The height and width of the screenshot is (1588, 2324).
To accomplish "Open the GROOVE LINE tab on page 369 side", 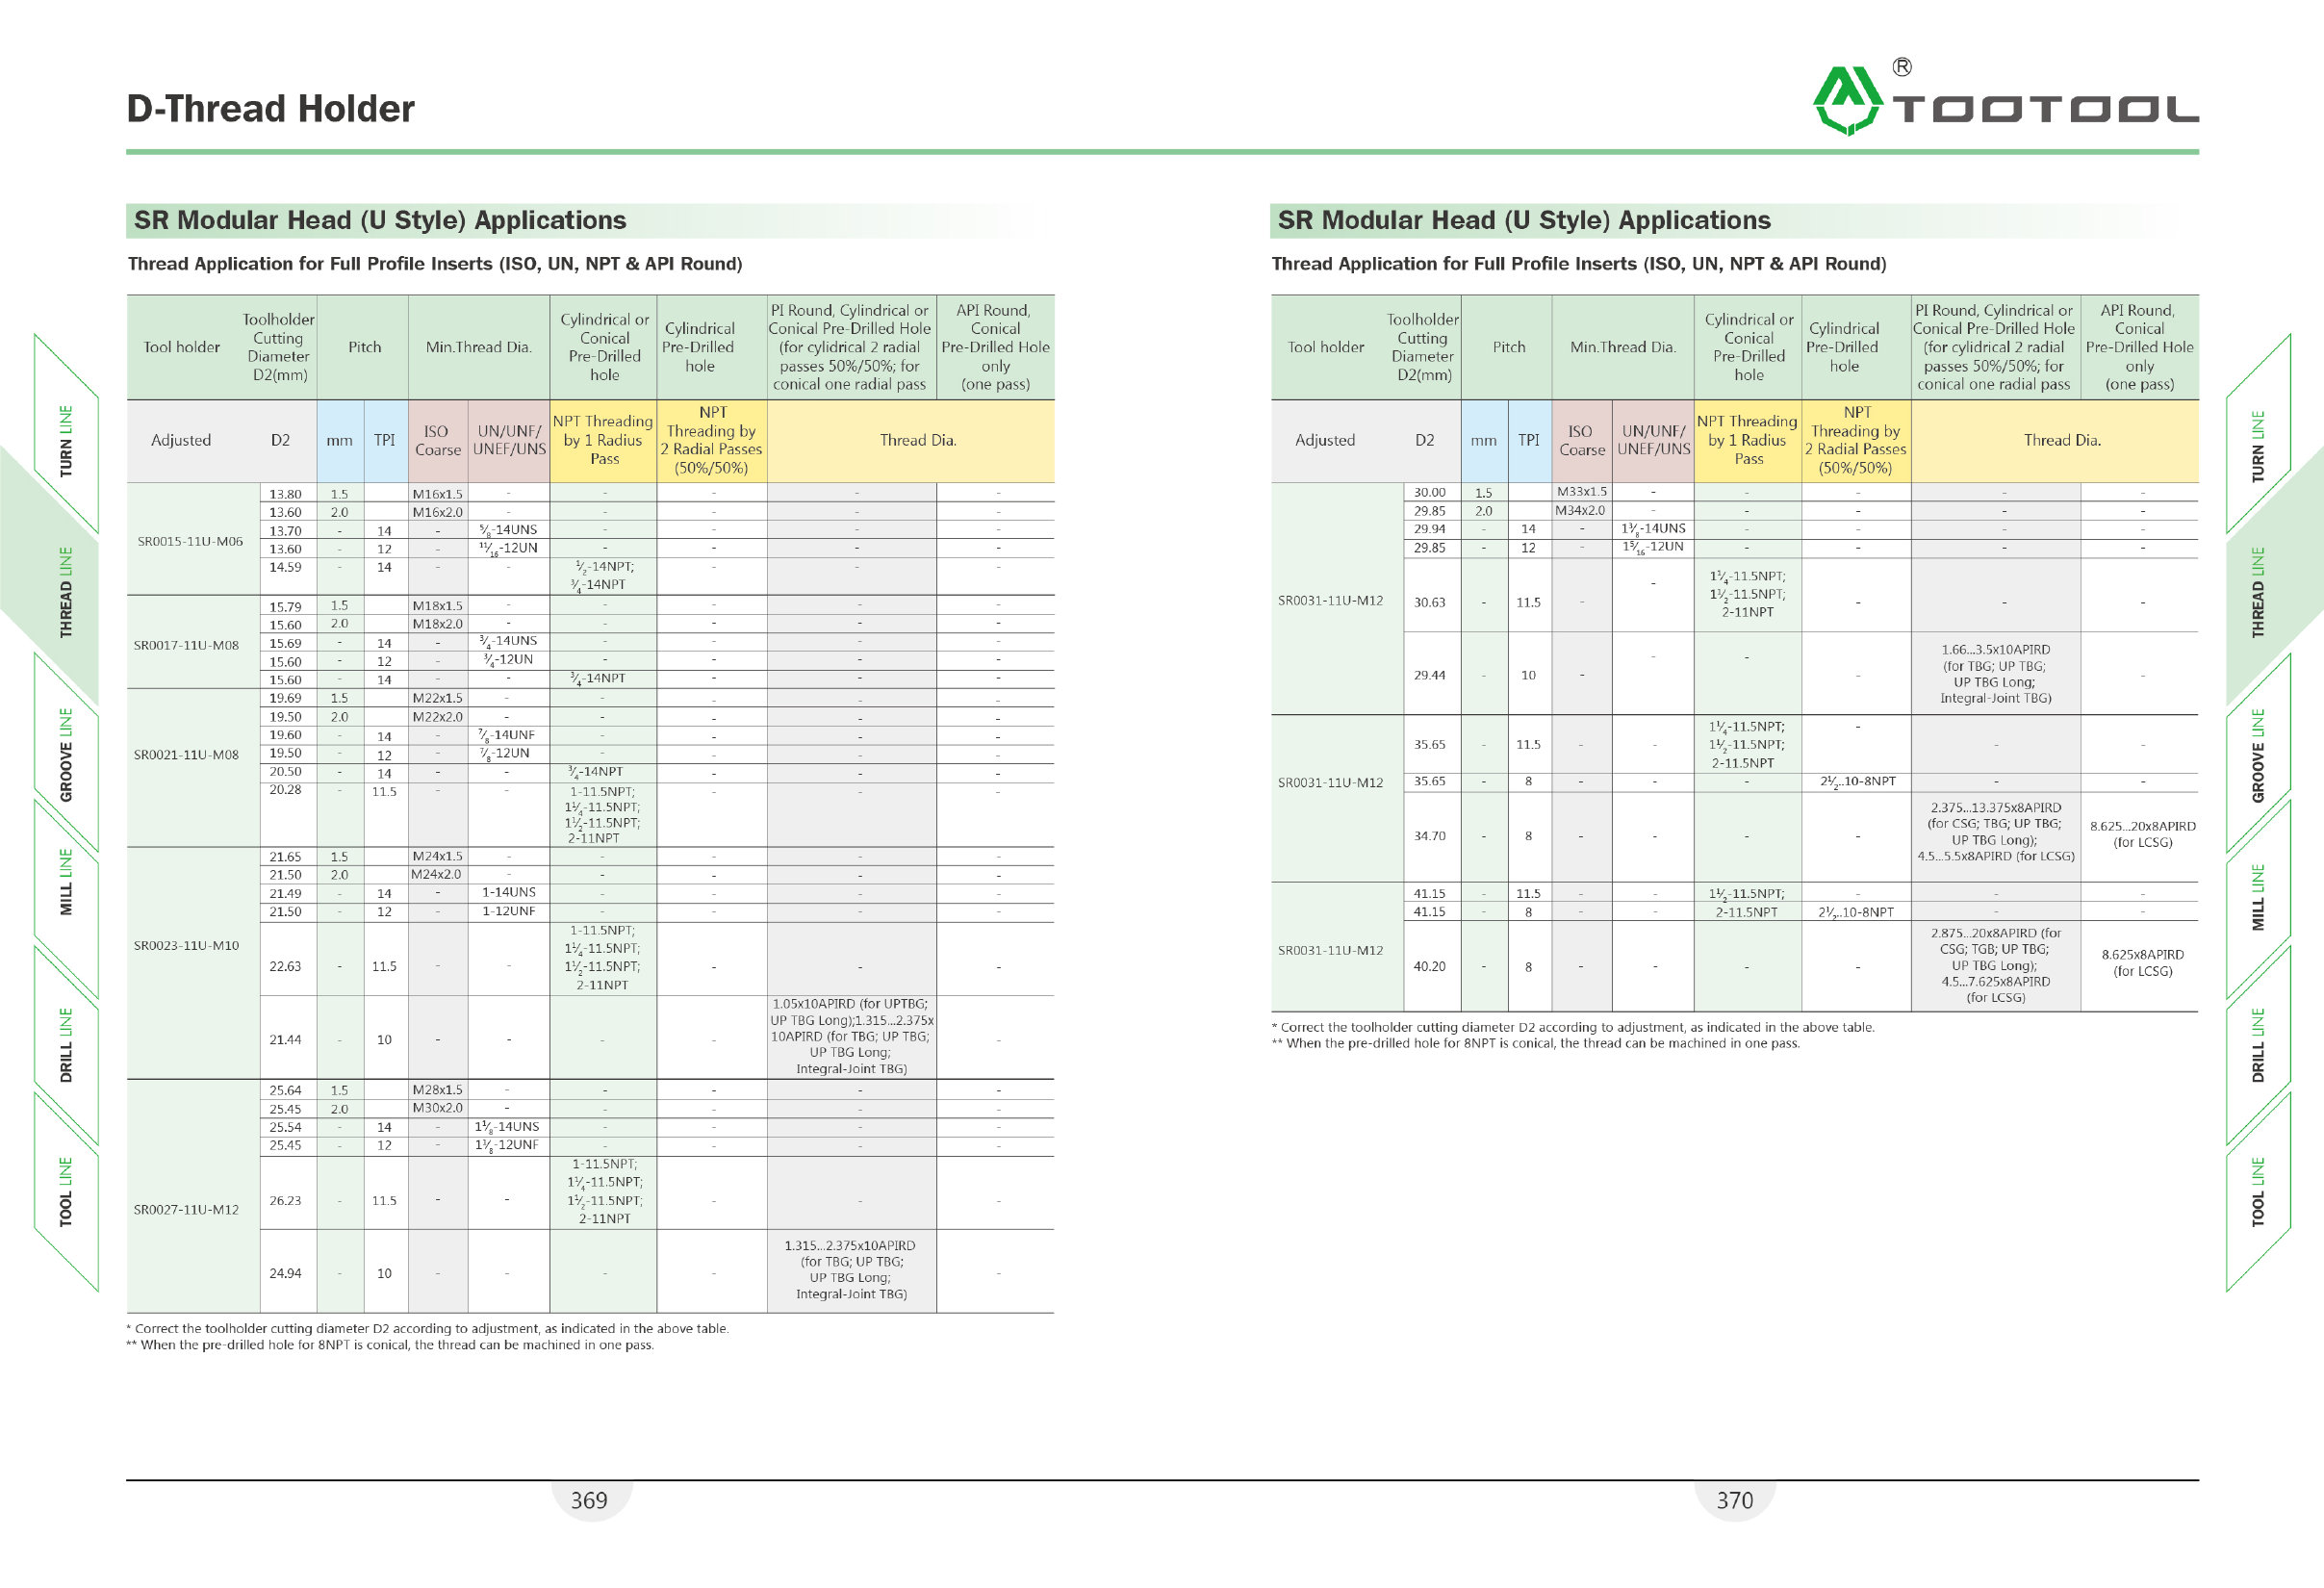I will [66, 754].
